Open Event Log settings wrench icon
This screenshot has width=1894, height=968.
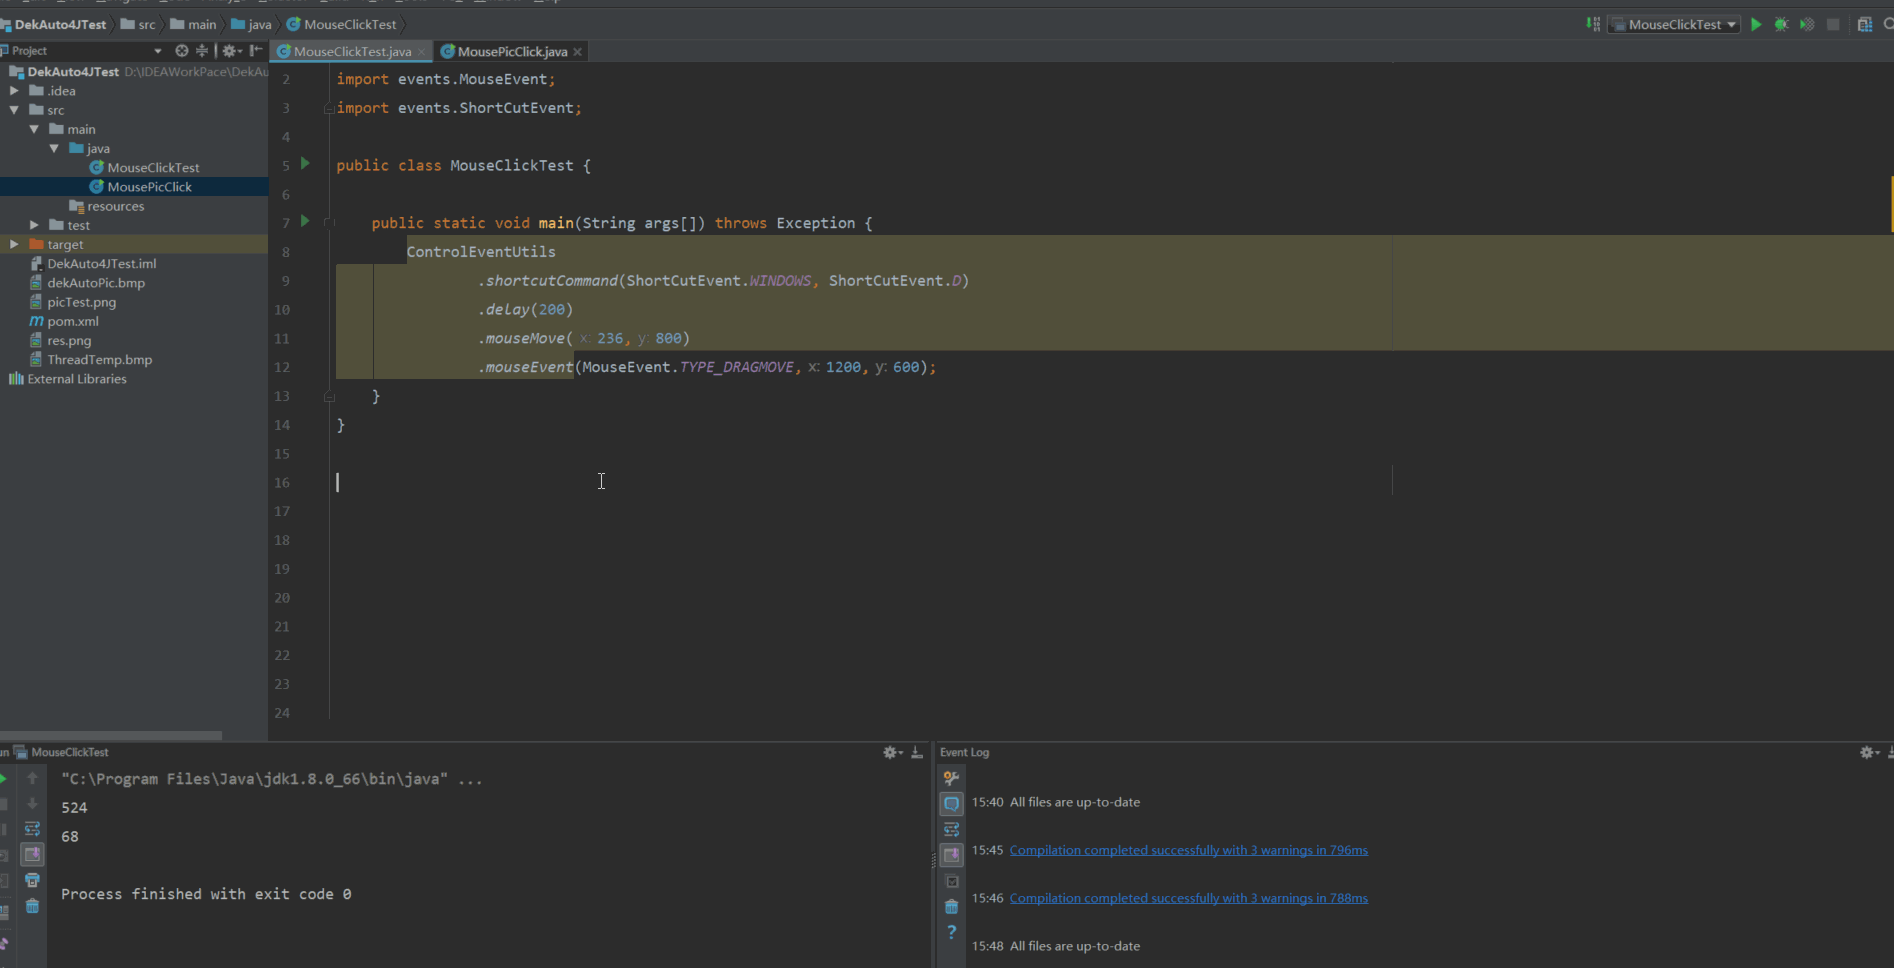pyautogui.click(x=951, y=778)
